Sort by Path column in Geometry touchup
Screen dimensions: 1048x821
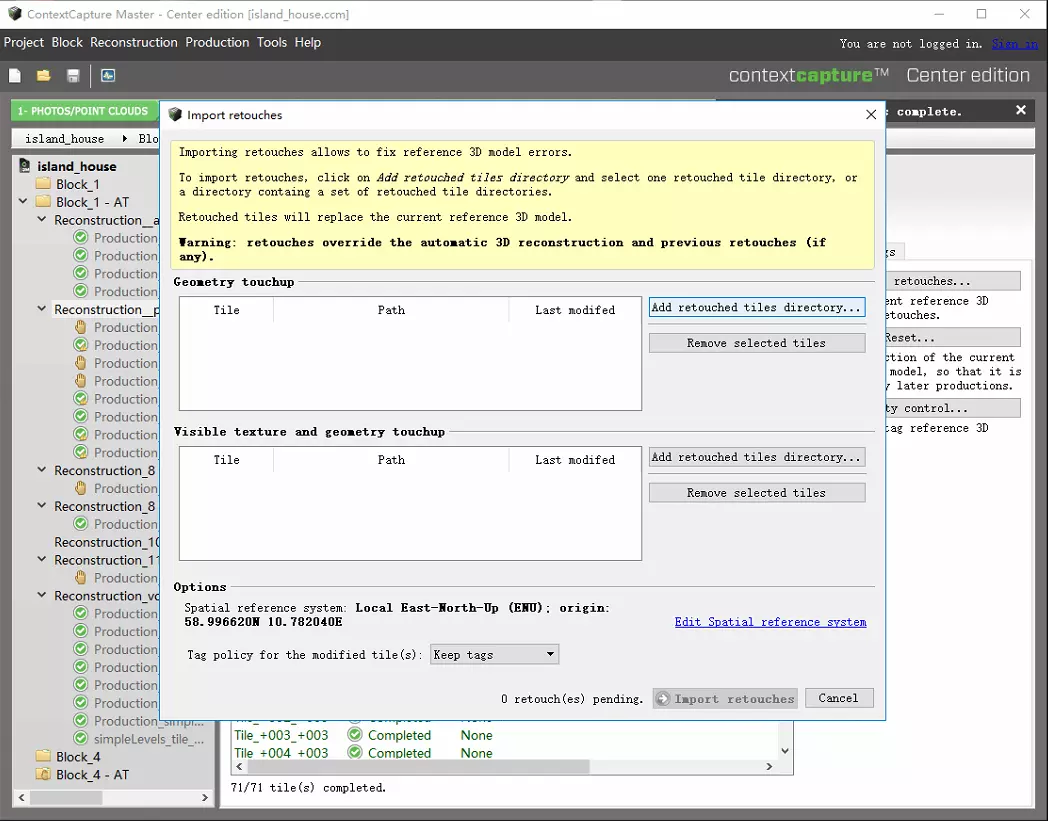(x=391, y=310)
